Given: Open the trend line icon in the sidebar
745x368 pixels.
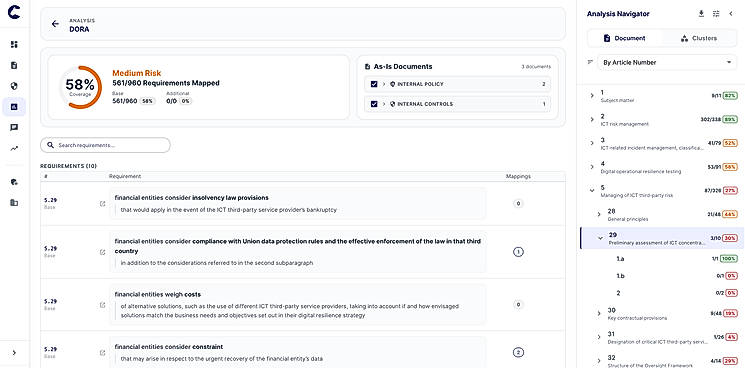Looking at the screenshot, I should click(14, 149).
